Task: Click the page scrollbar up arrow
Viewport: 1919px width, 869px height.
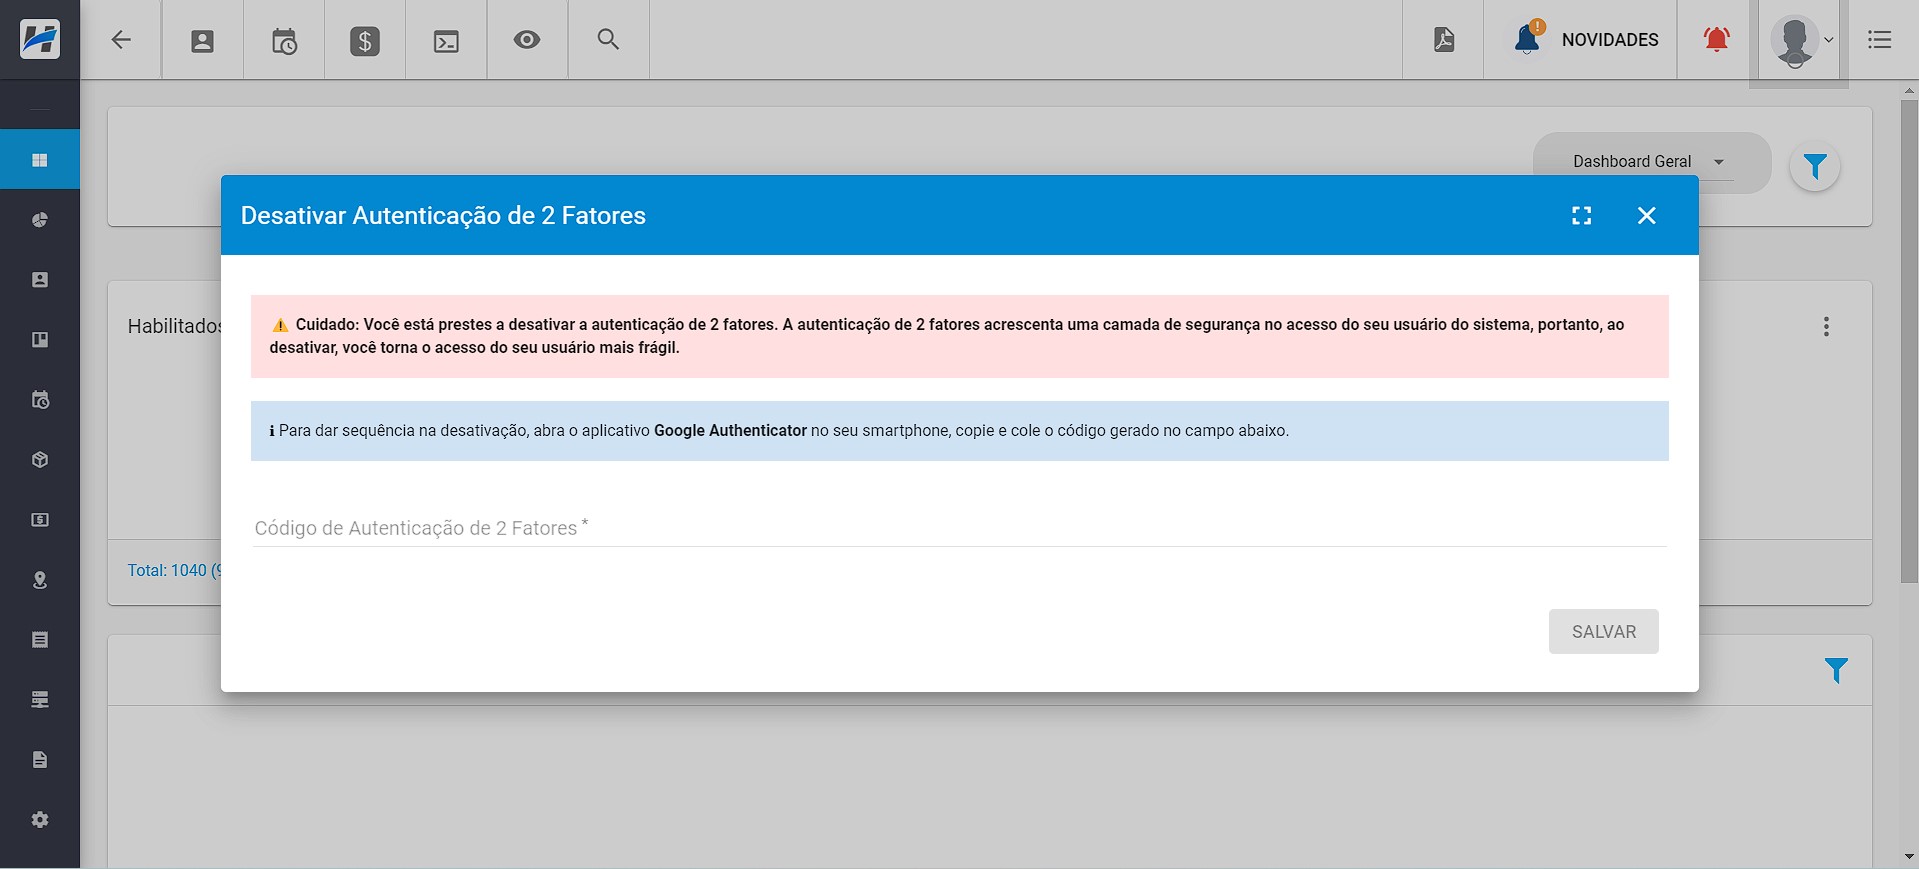Action: tap(1909, 90)
